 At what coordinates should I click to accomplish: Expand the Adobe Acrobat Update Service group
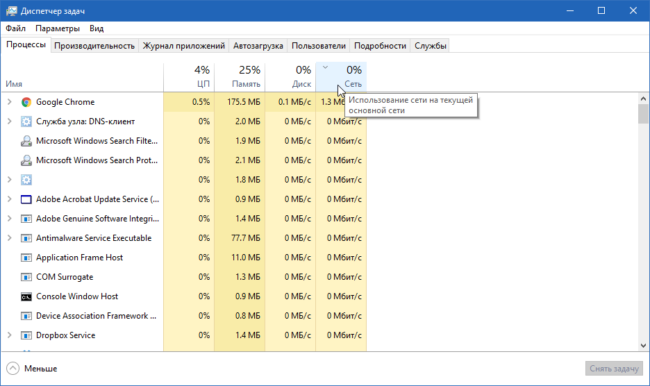click(10, 199)
